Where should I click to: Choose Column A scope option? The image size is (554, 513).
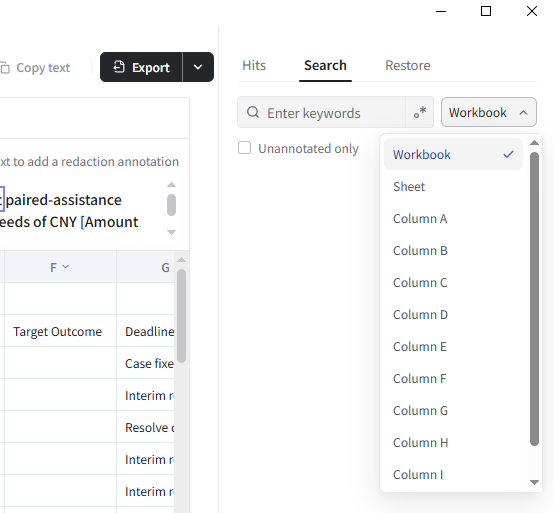click(x=453, y=219)
